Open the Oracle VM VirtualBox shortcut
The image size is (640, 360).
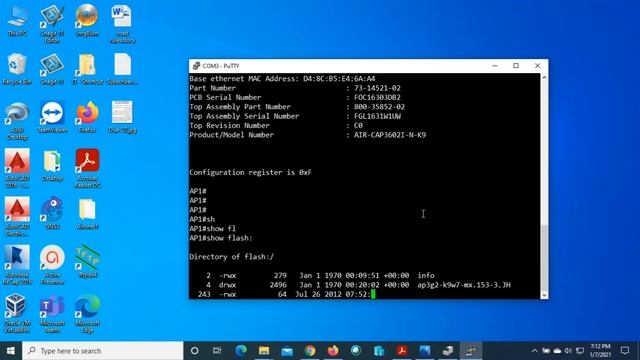click(17, 313)
